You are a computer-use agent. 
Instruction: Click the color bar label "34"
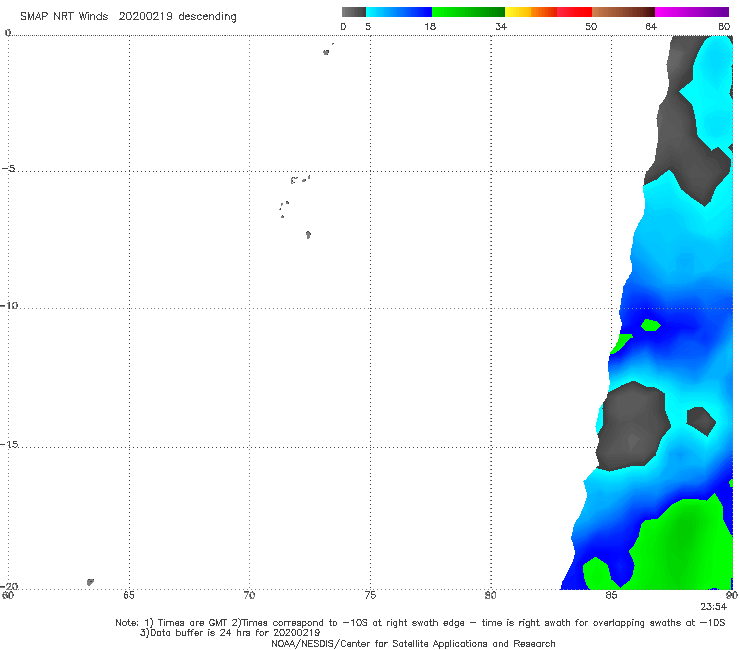pos(501,27)
